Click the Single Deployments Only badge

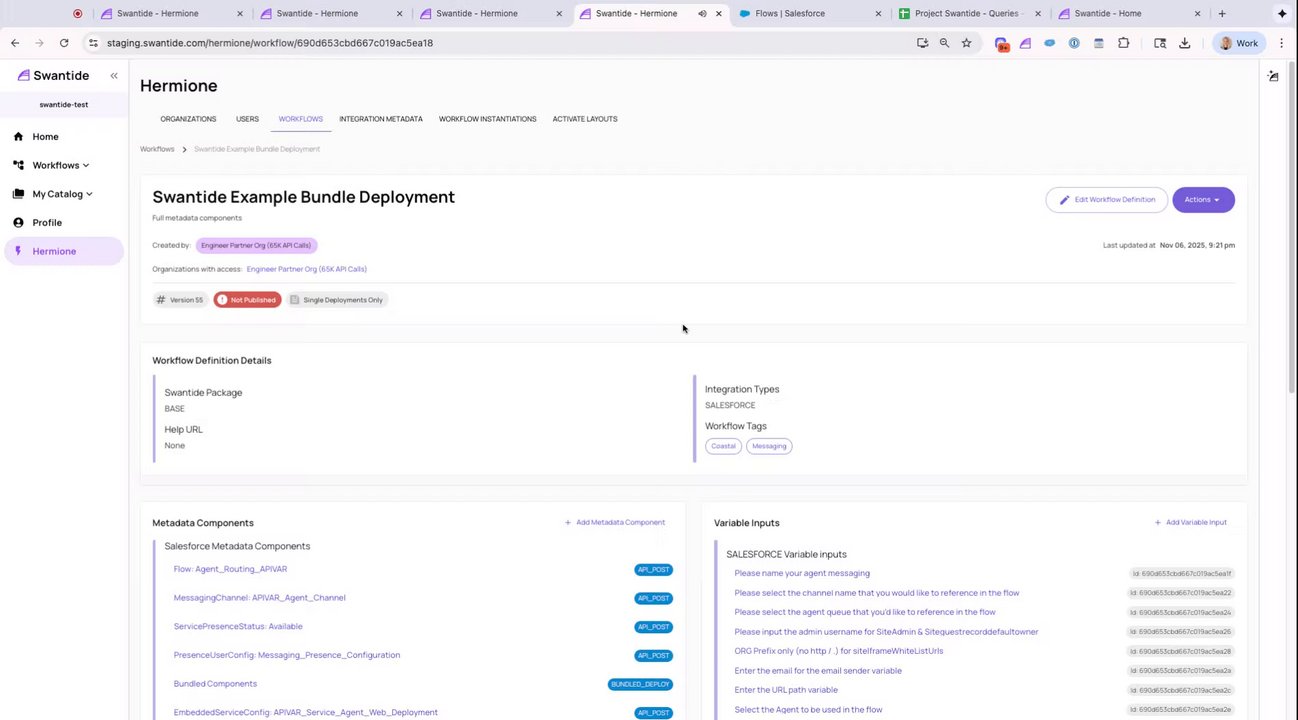click(x=337, y=300)
